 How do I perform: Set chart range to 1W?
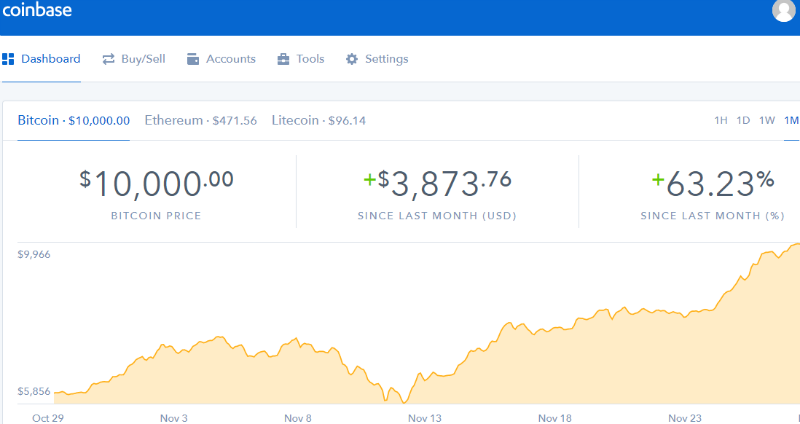767,121
